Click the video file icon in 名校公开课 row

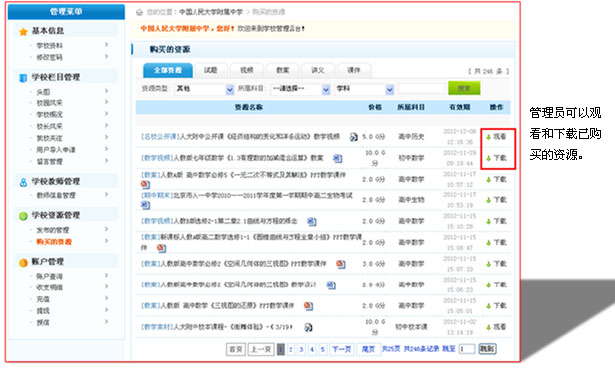pyautogui.click(x=353, y=137)
